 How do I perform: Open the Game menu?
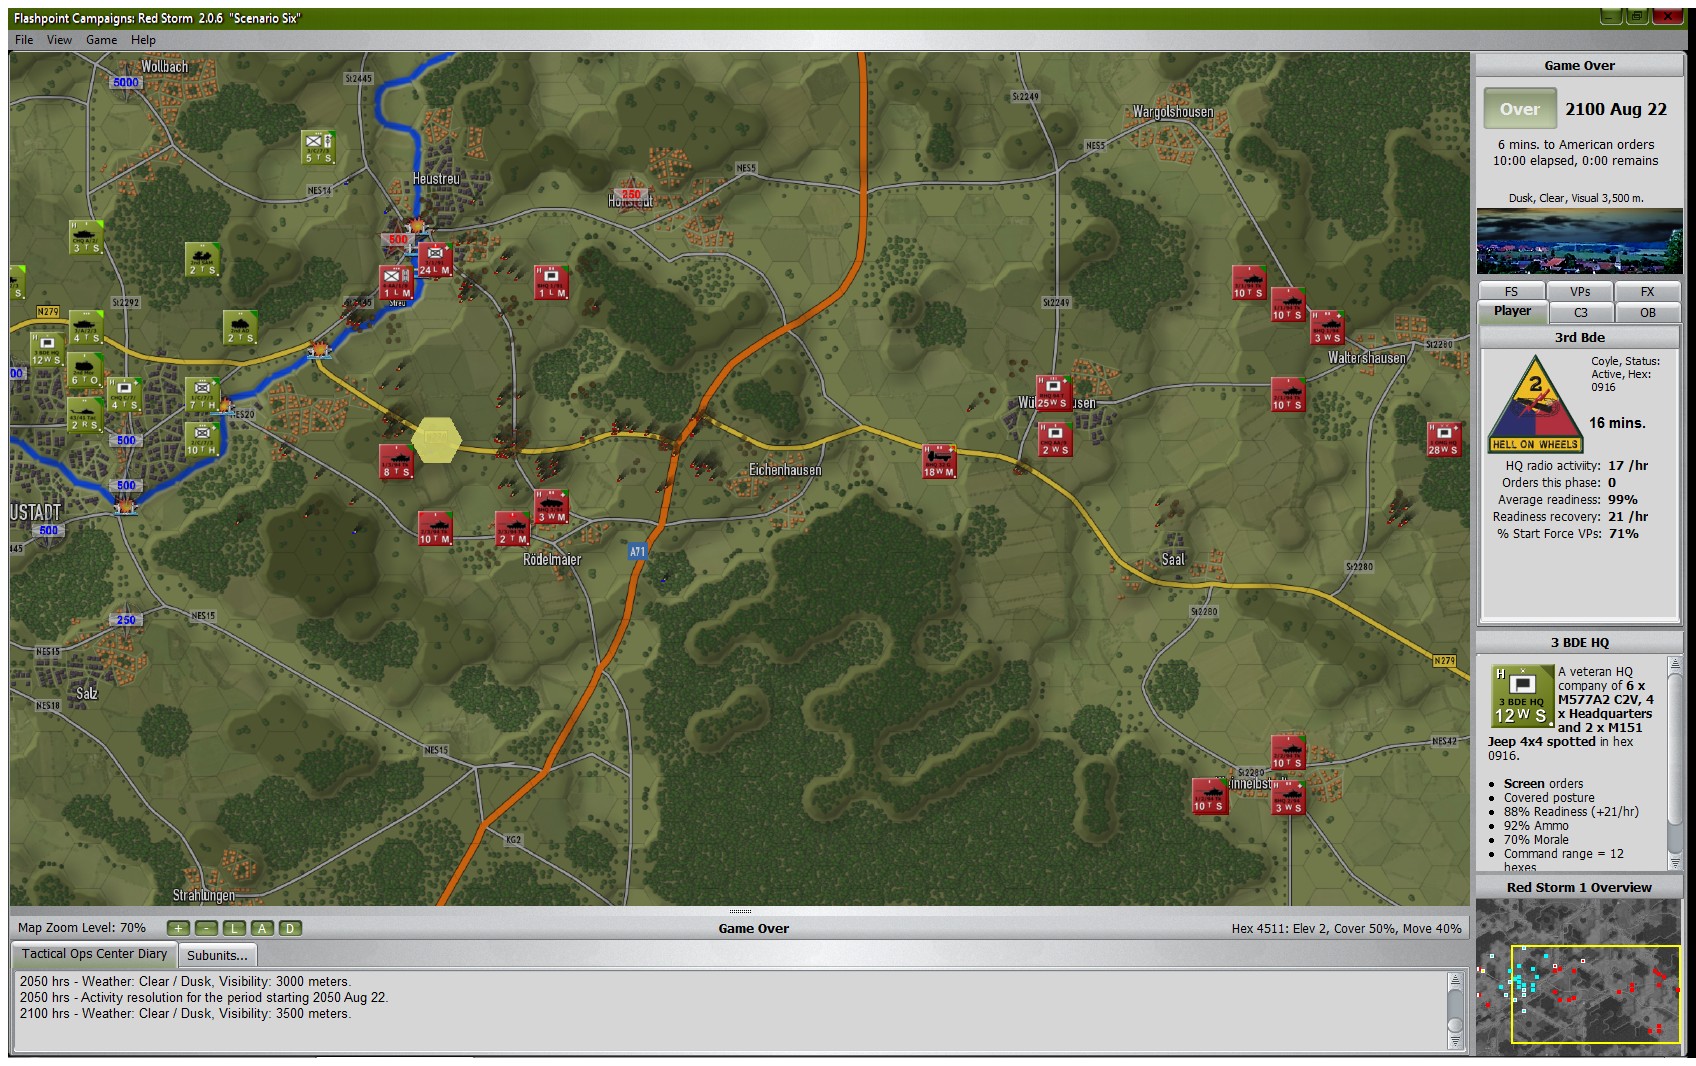click(x=101, y=40)
